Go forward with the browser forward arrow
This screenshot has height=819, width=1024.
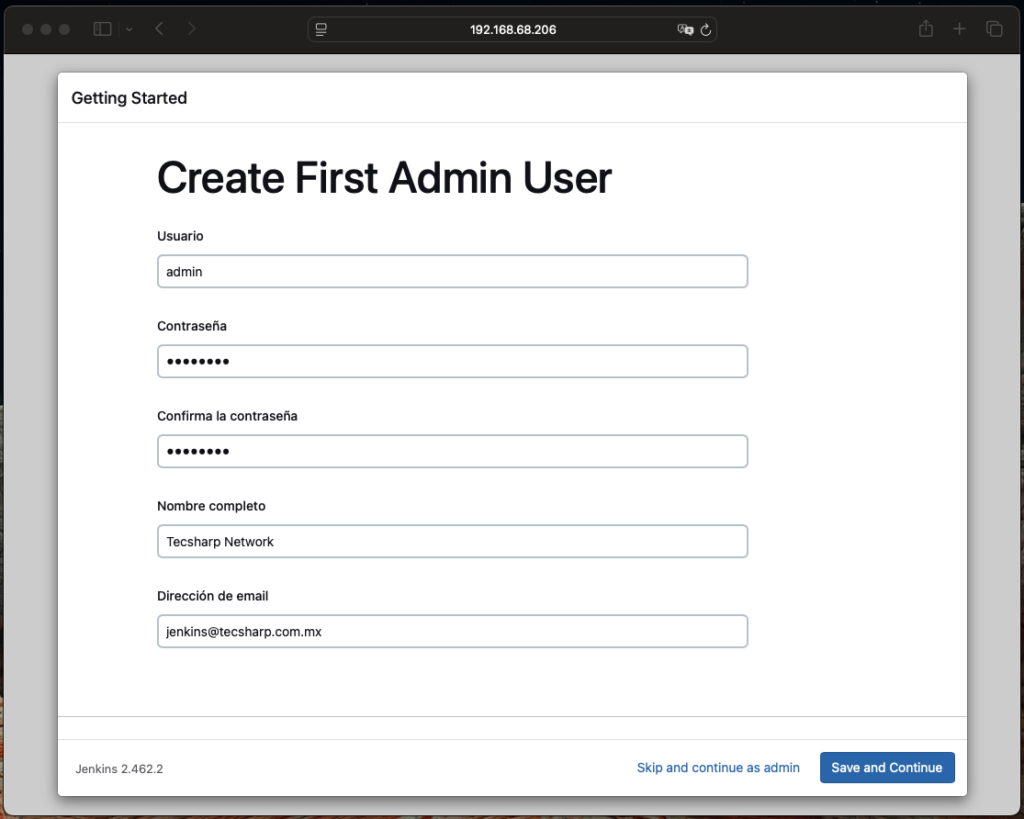pyautogui.click(x=191, y=29)
